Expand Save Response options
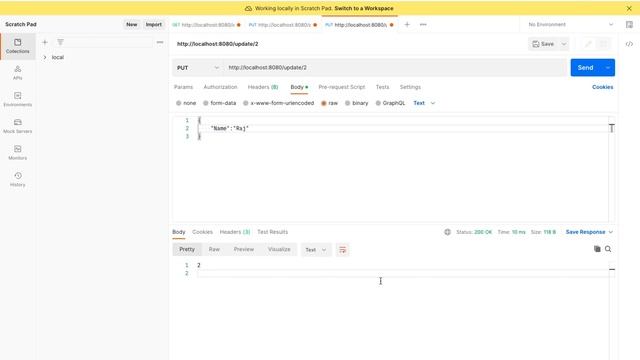This screenshot has width=640, height=360. [611, 232]
